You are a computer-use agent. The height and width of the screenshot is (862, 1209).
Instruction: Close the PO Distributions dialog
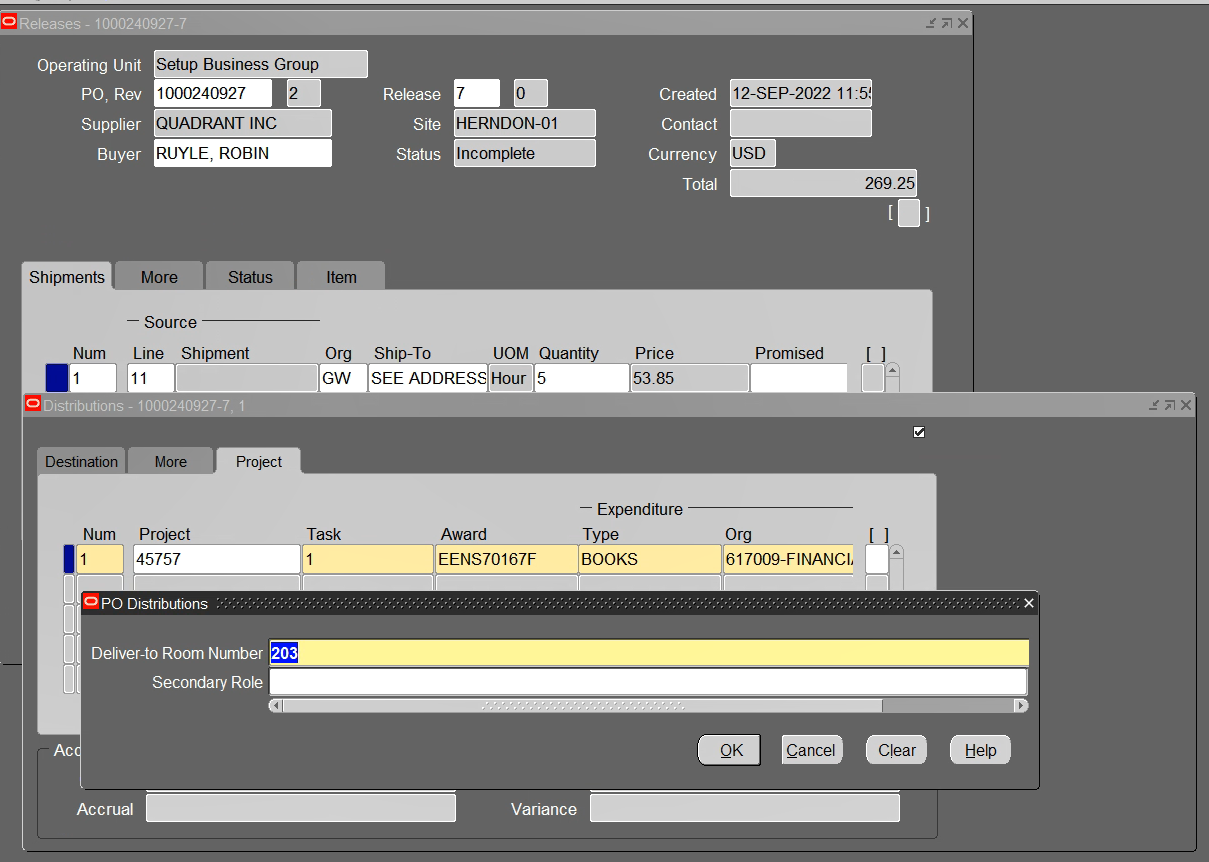click(x=1028, y=603)
